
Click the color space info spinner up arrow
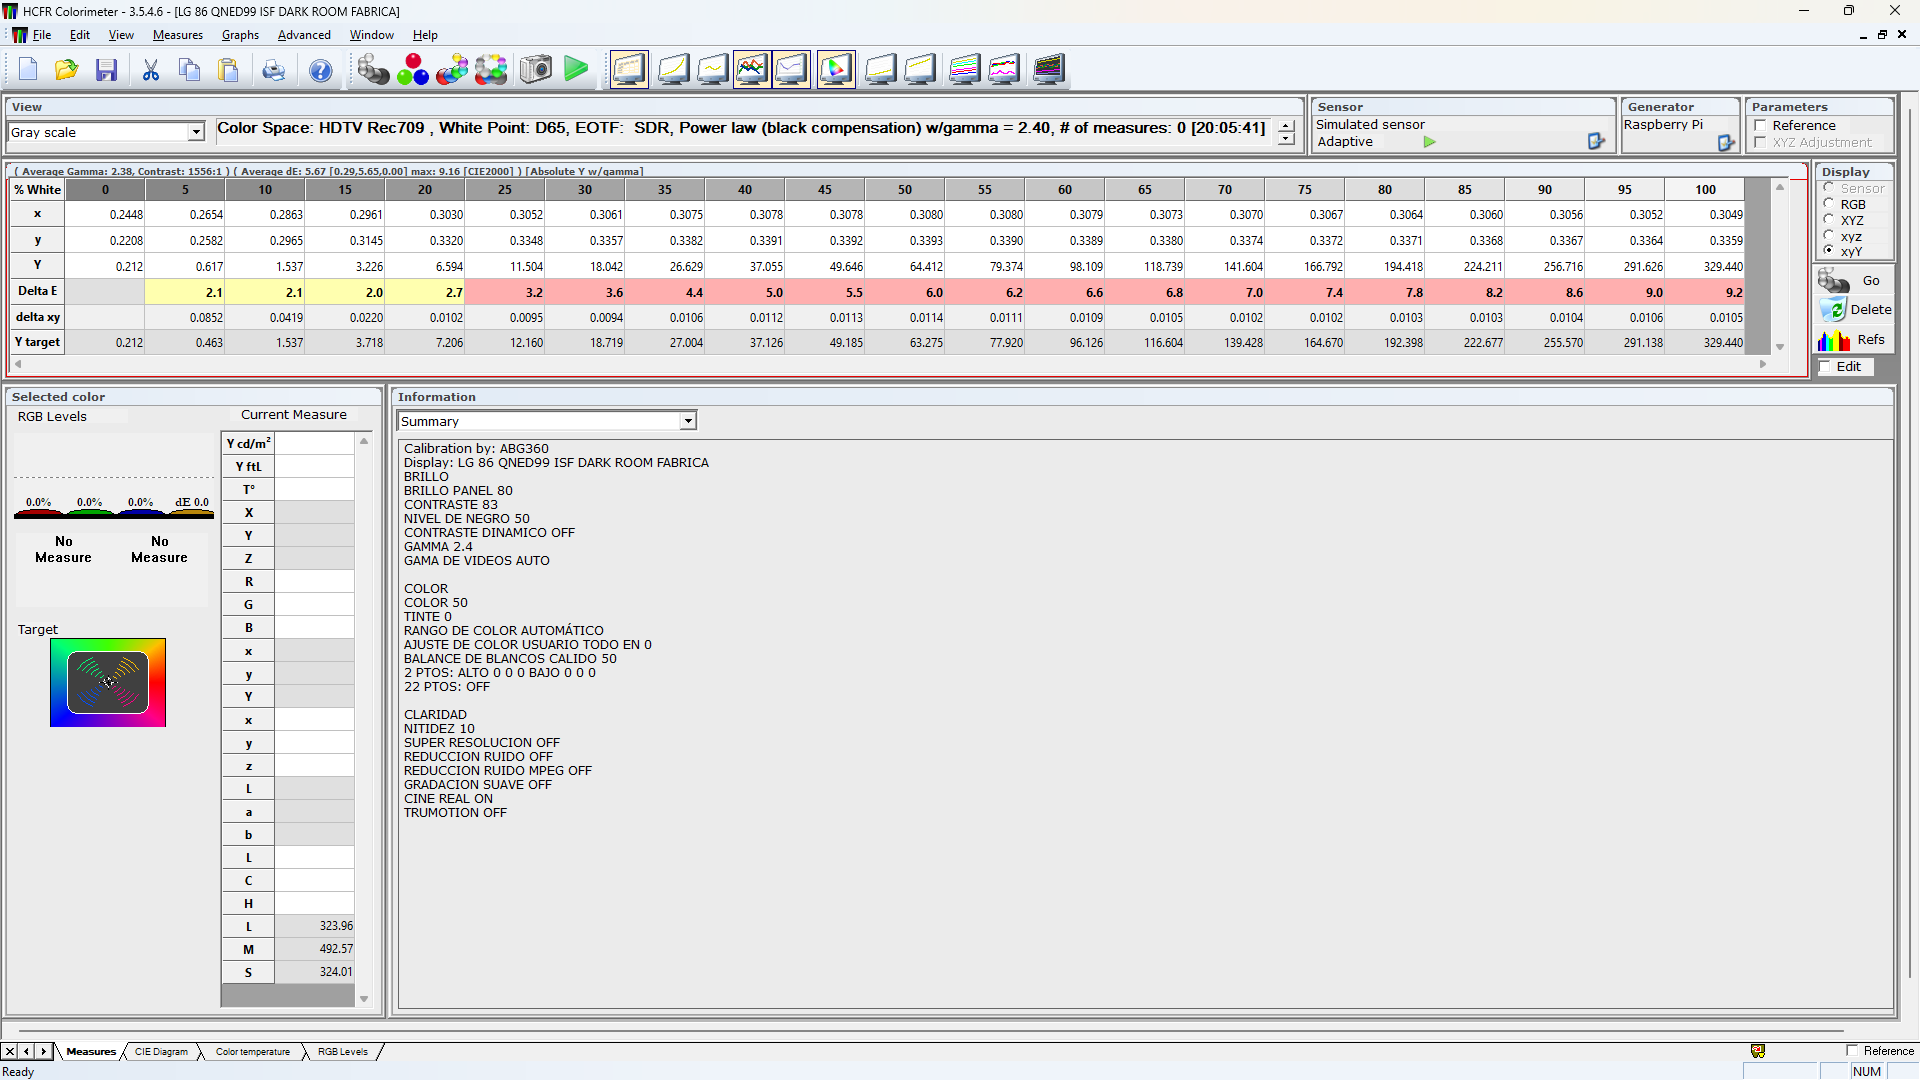(x=1286, y=126)
